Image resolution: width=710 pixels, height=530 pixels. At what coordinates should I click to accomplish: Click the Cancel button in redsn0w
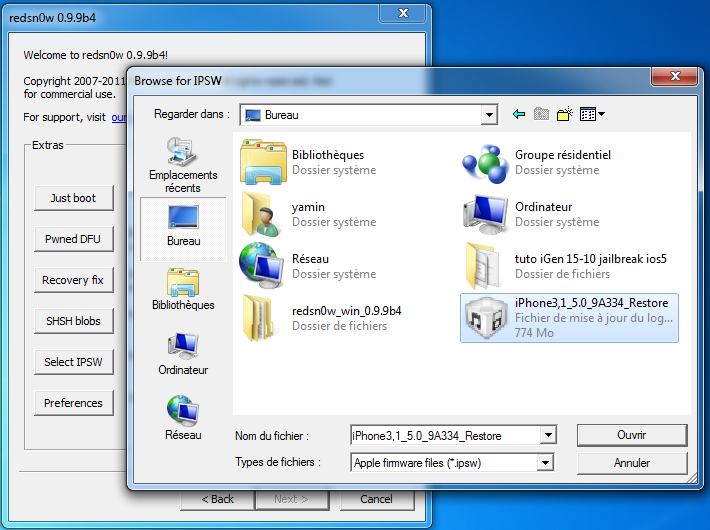click(376, 499)
